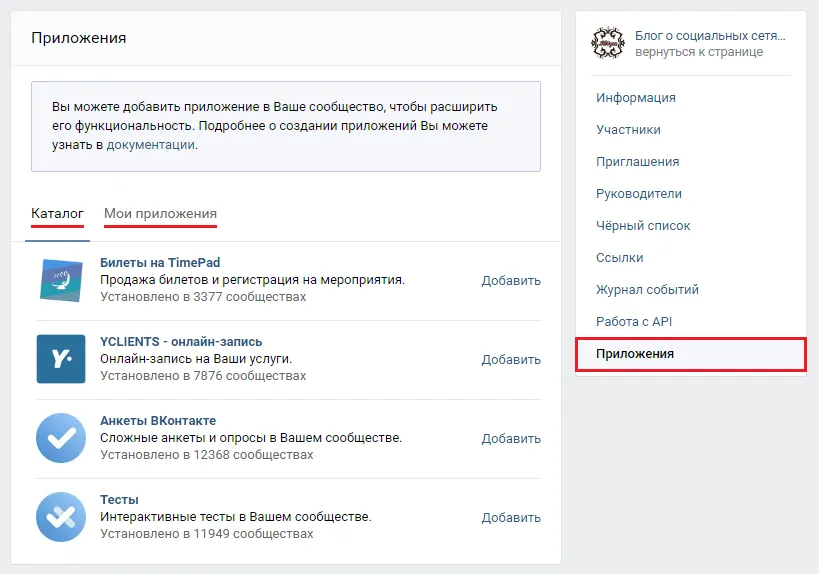Click the text Установлено в 7876 сообществах
Viewport: 819px width, 574px height.
(x=203, y=376)
